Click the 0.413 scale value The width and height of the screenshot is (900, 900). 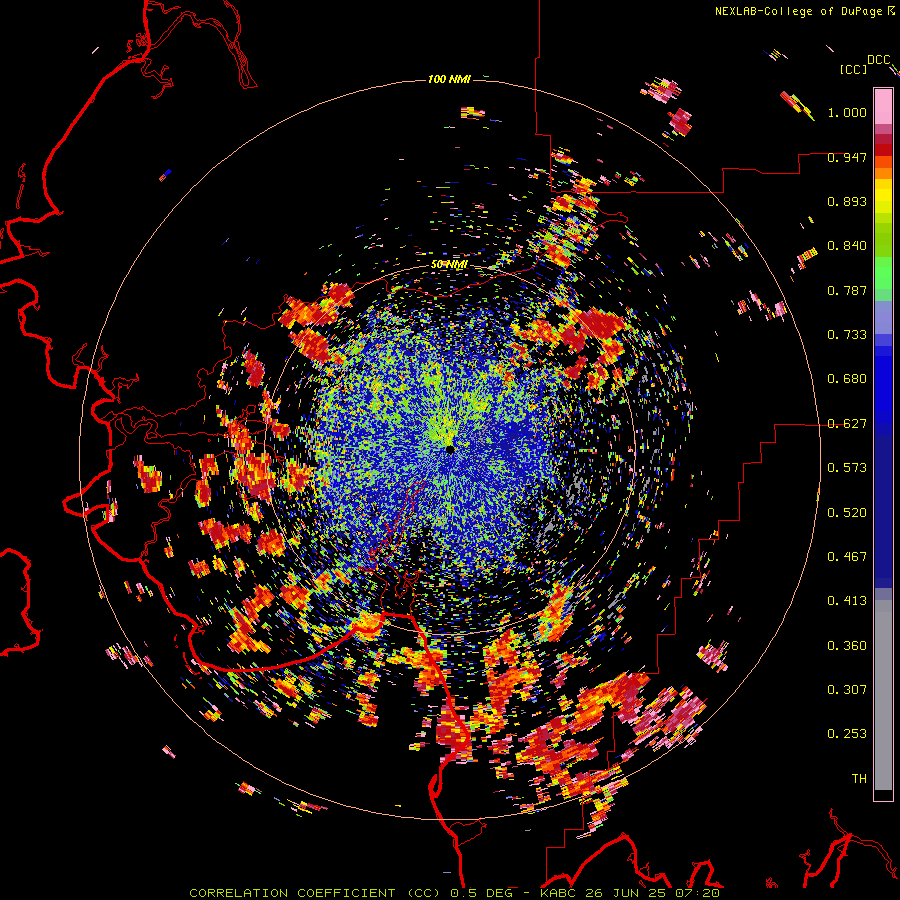pos(847,601)
